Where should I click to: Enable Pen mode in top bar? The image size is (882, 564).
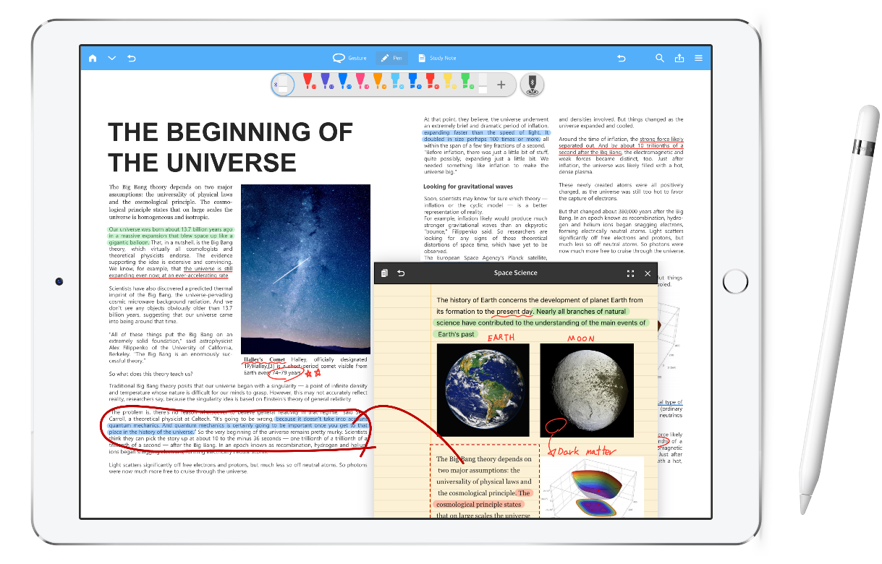pyautogui.click(x=392, y=58)
